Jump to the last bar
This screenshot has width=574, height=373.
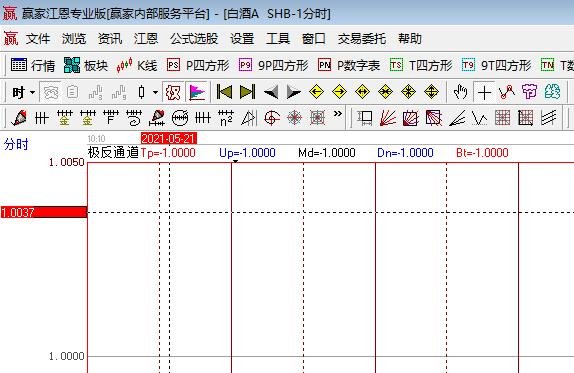click(x=247, y=92)
